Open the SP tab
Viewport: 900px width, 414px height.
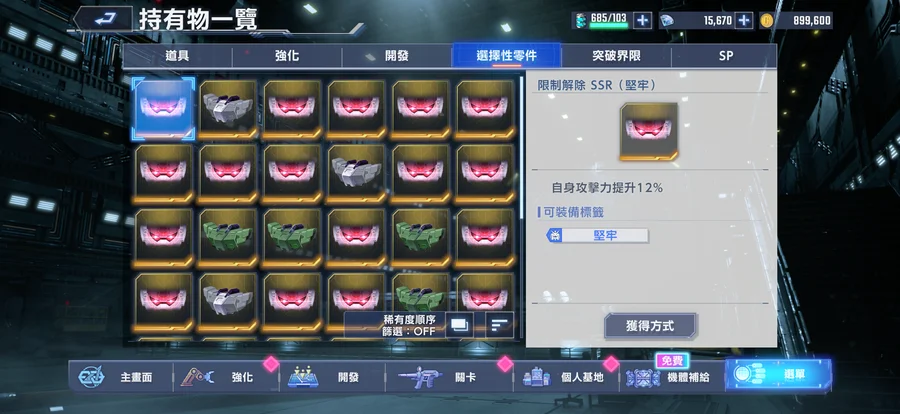tap(724, 56)
